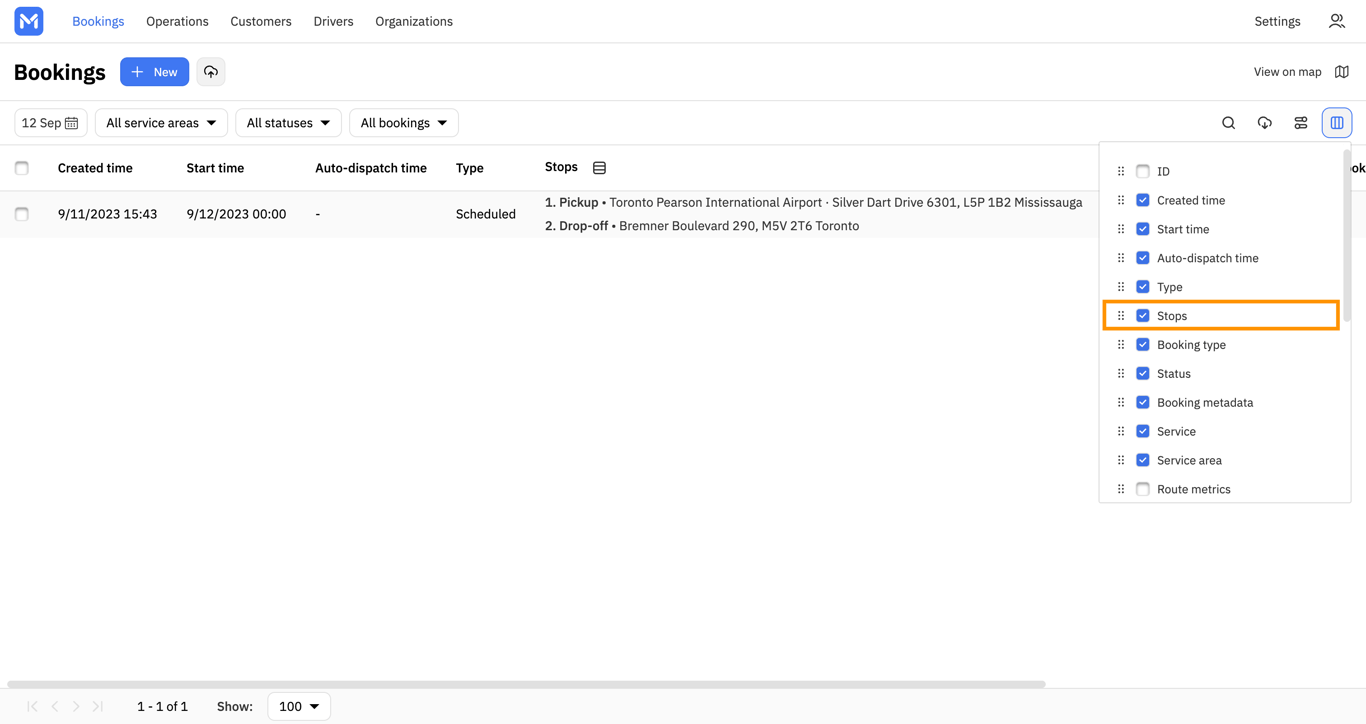This screenshot has width=1366, height=724.
Task: Uncheck the Start time column
Action: [x=1143, y=229]
